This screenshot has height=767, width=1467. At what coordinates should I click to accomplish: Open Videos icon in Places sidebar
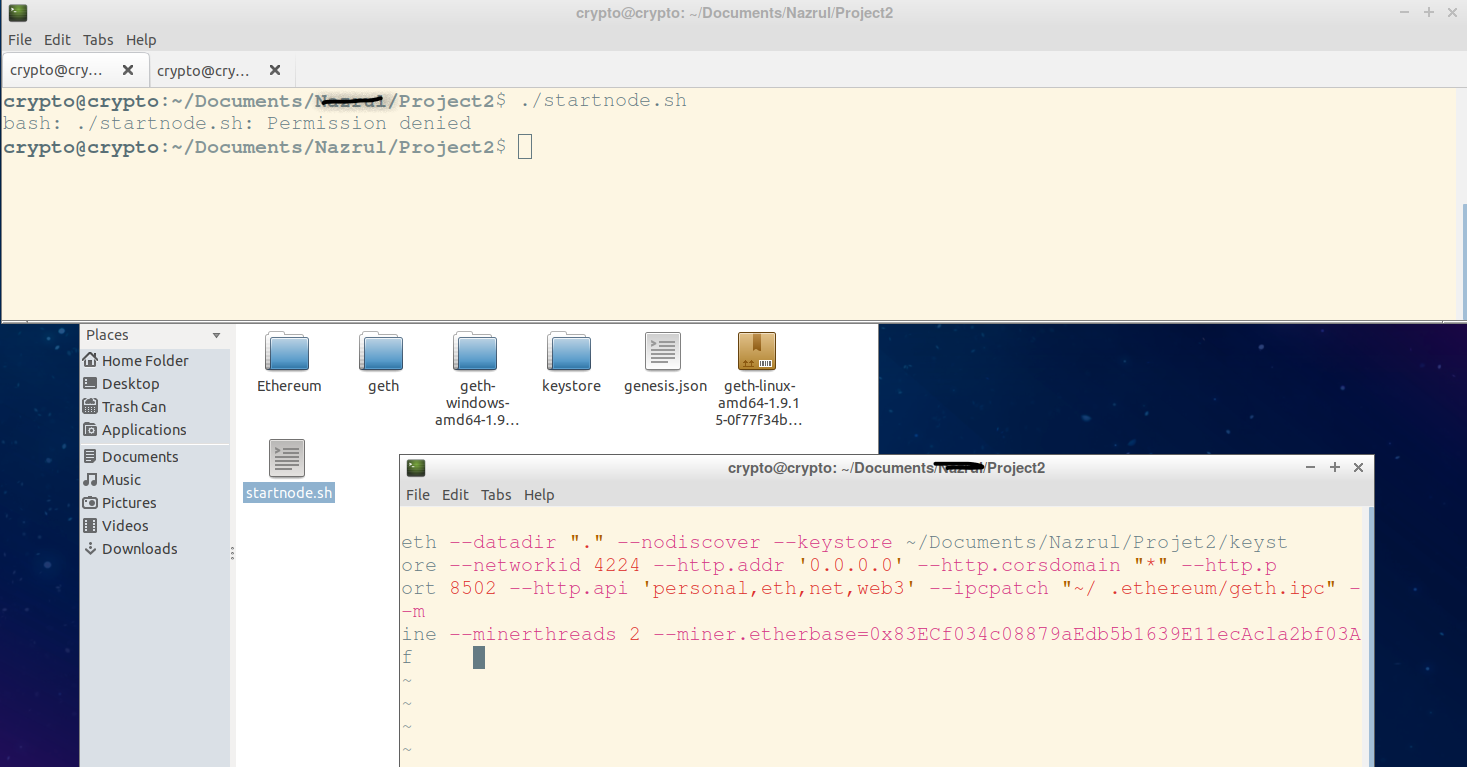tap(91, 526)
